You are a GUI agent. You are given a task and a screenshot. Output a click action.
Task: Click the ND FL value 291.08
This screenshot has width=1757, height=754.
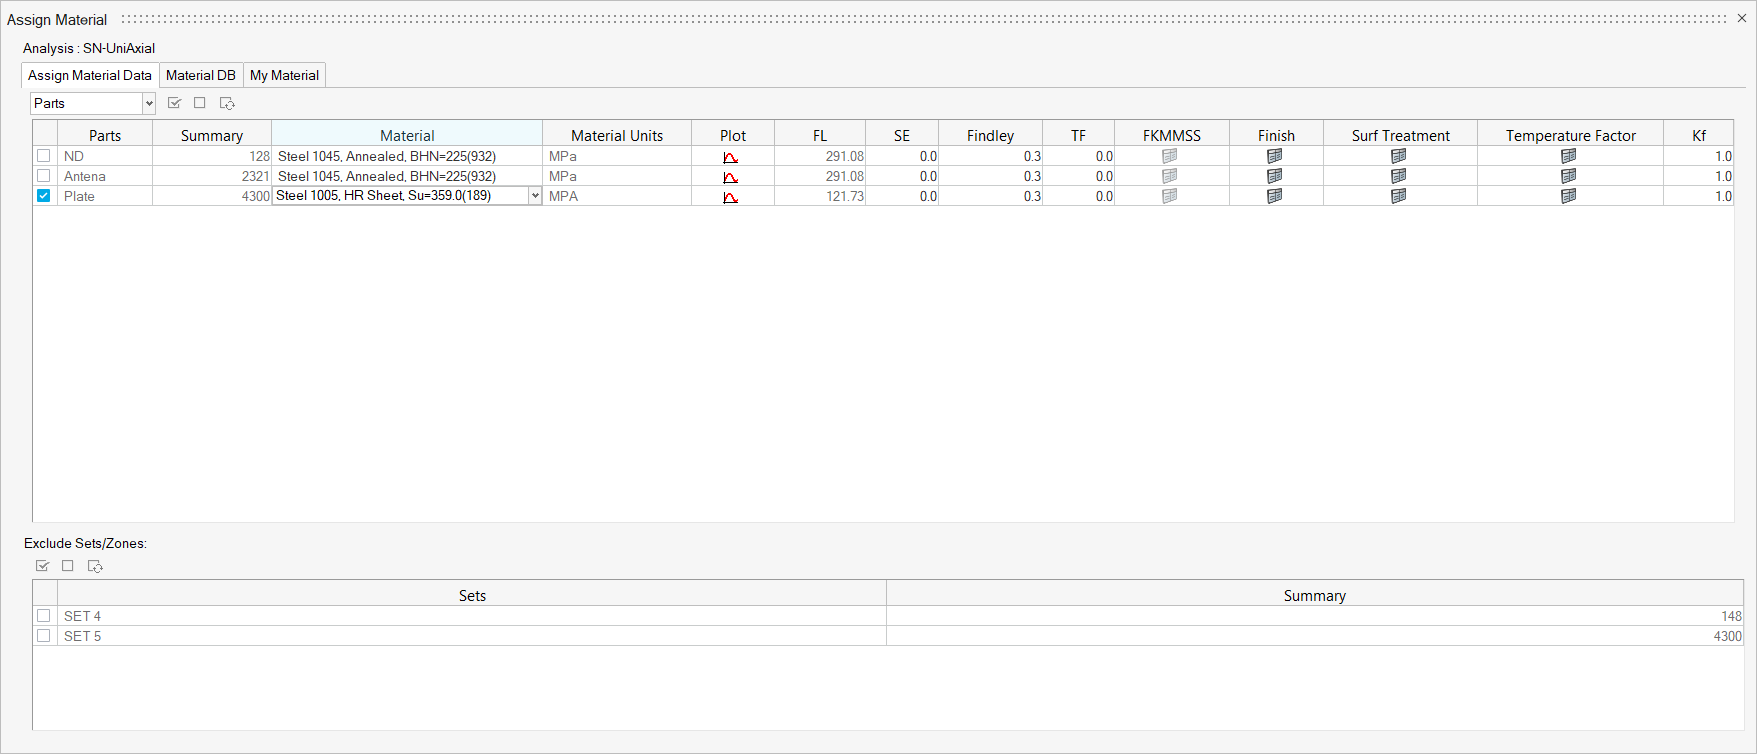820,156
